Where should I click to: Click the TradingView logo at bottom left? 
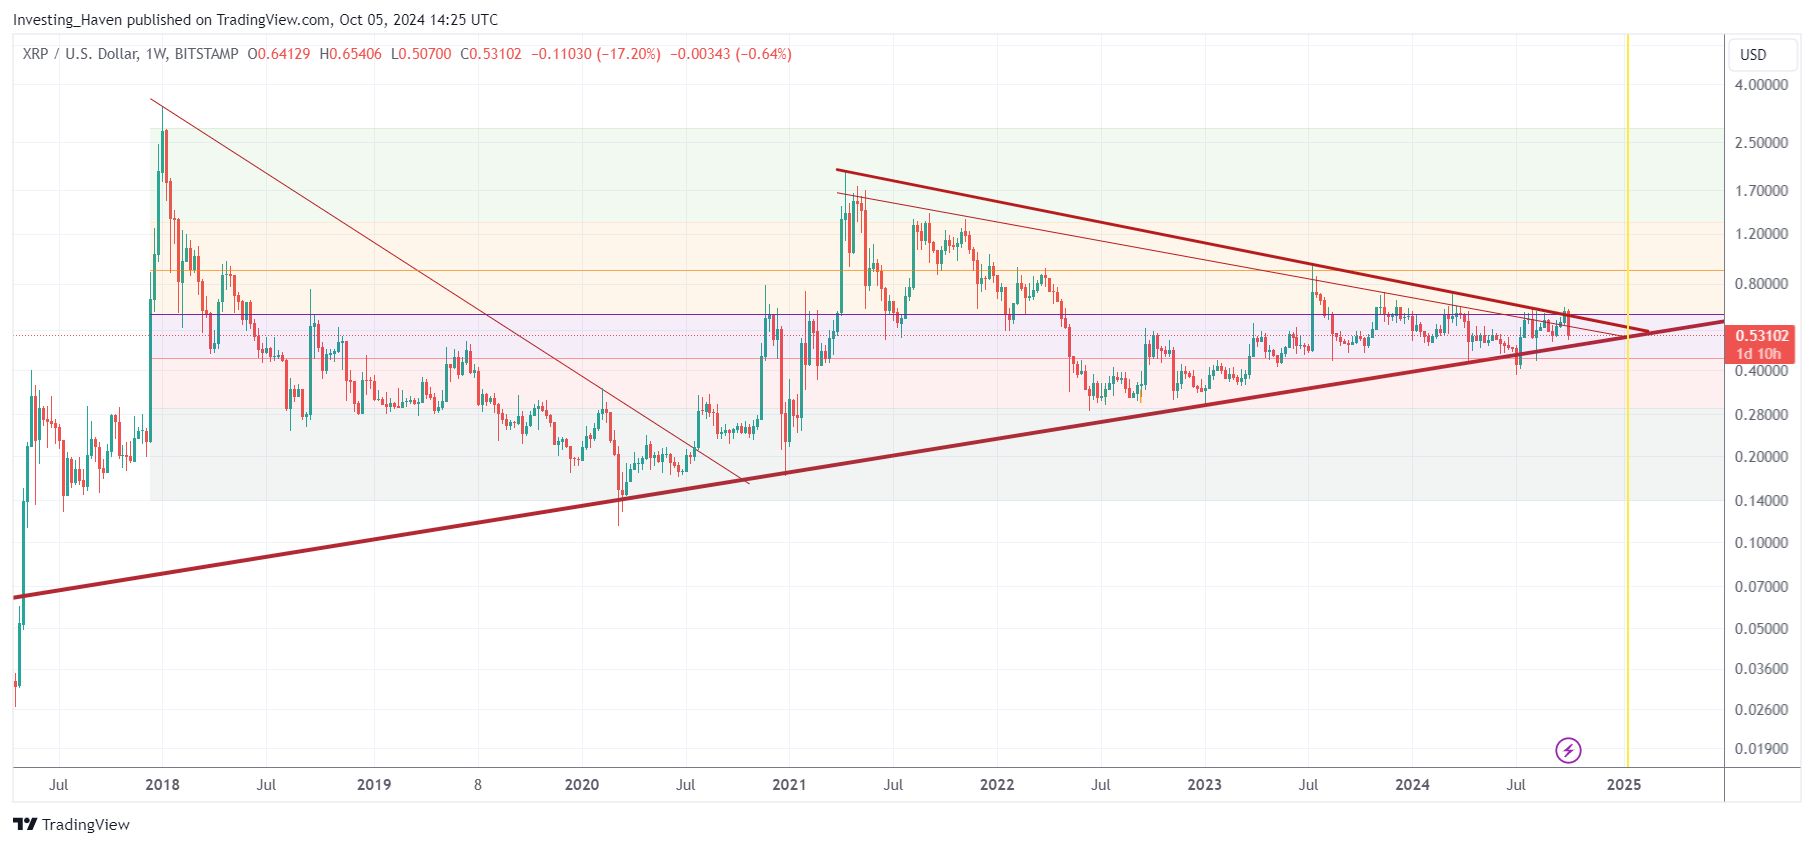[x=71, y=824]
